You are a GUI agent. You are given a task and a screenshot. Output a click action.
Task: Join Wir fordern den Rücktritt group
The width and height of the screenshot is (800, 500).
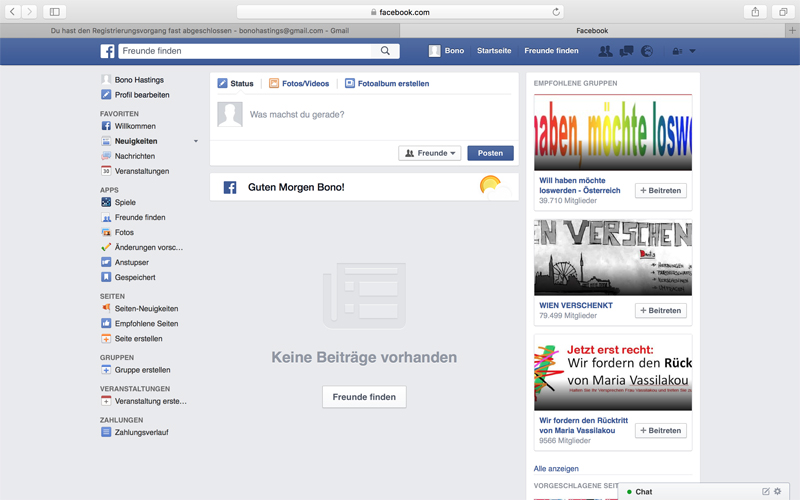tap(661, 431)
